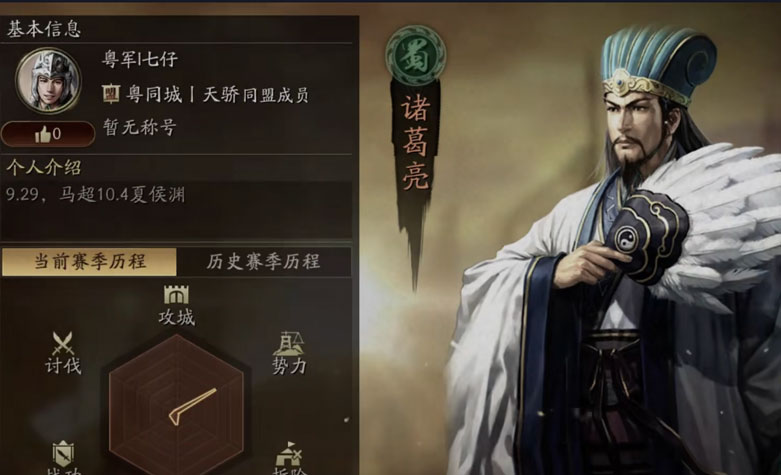
Task: Switch to 历史赛季历程 tab
Action: click(x=263, y=261)
